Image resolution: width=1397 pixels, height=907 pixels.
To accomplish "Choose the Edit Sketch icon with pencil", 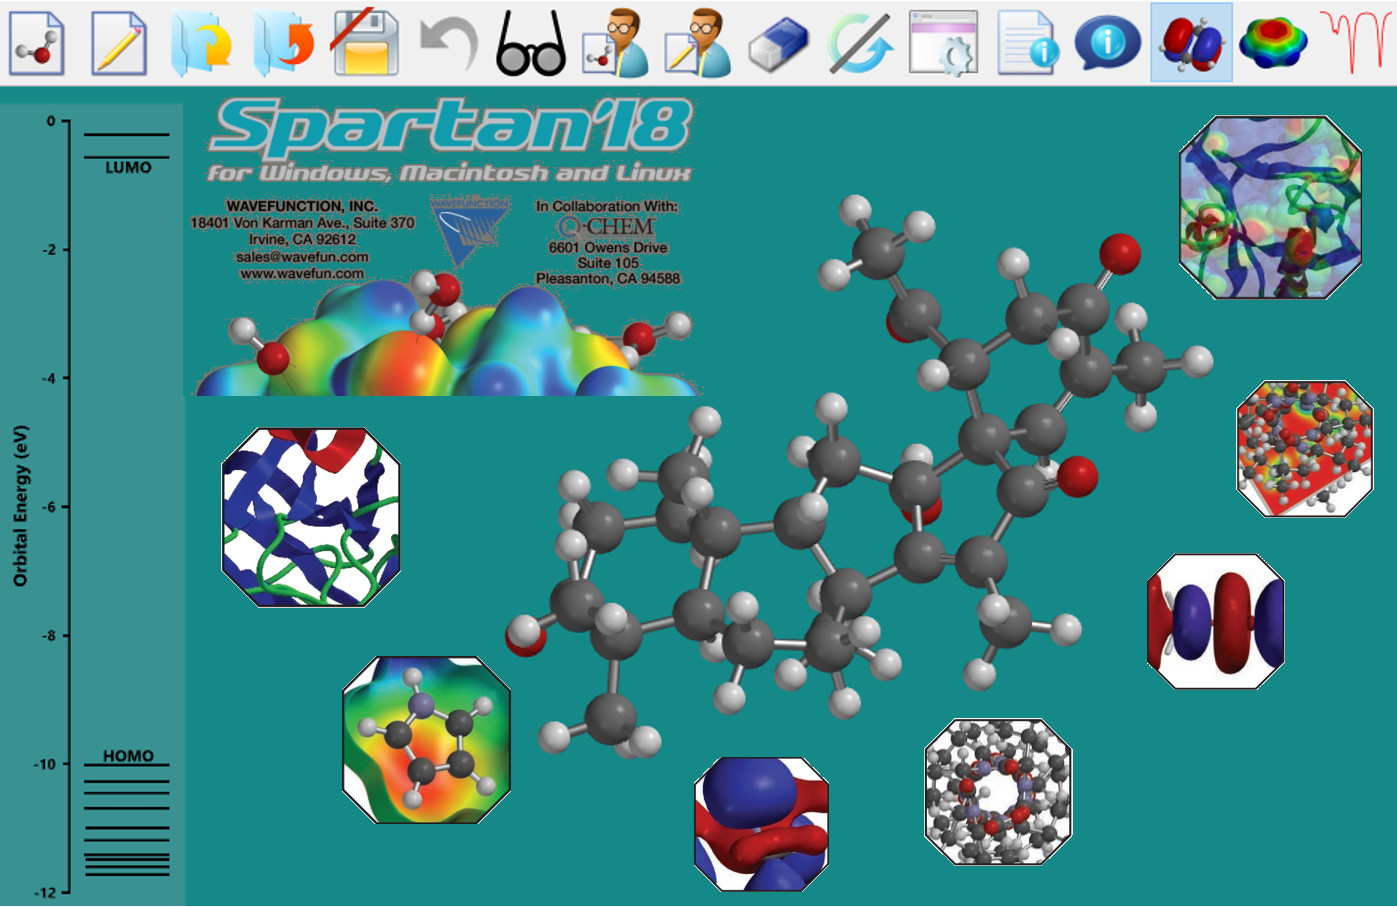I will [697, 43].
